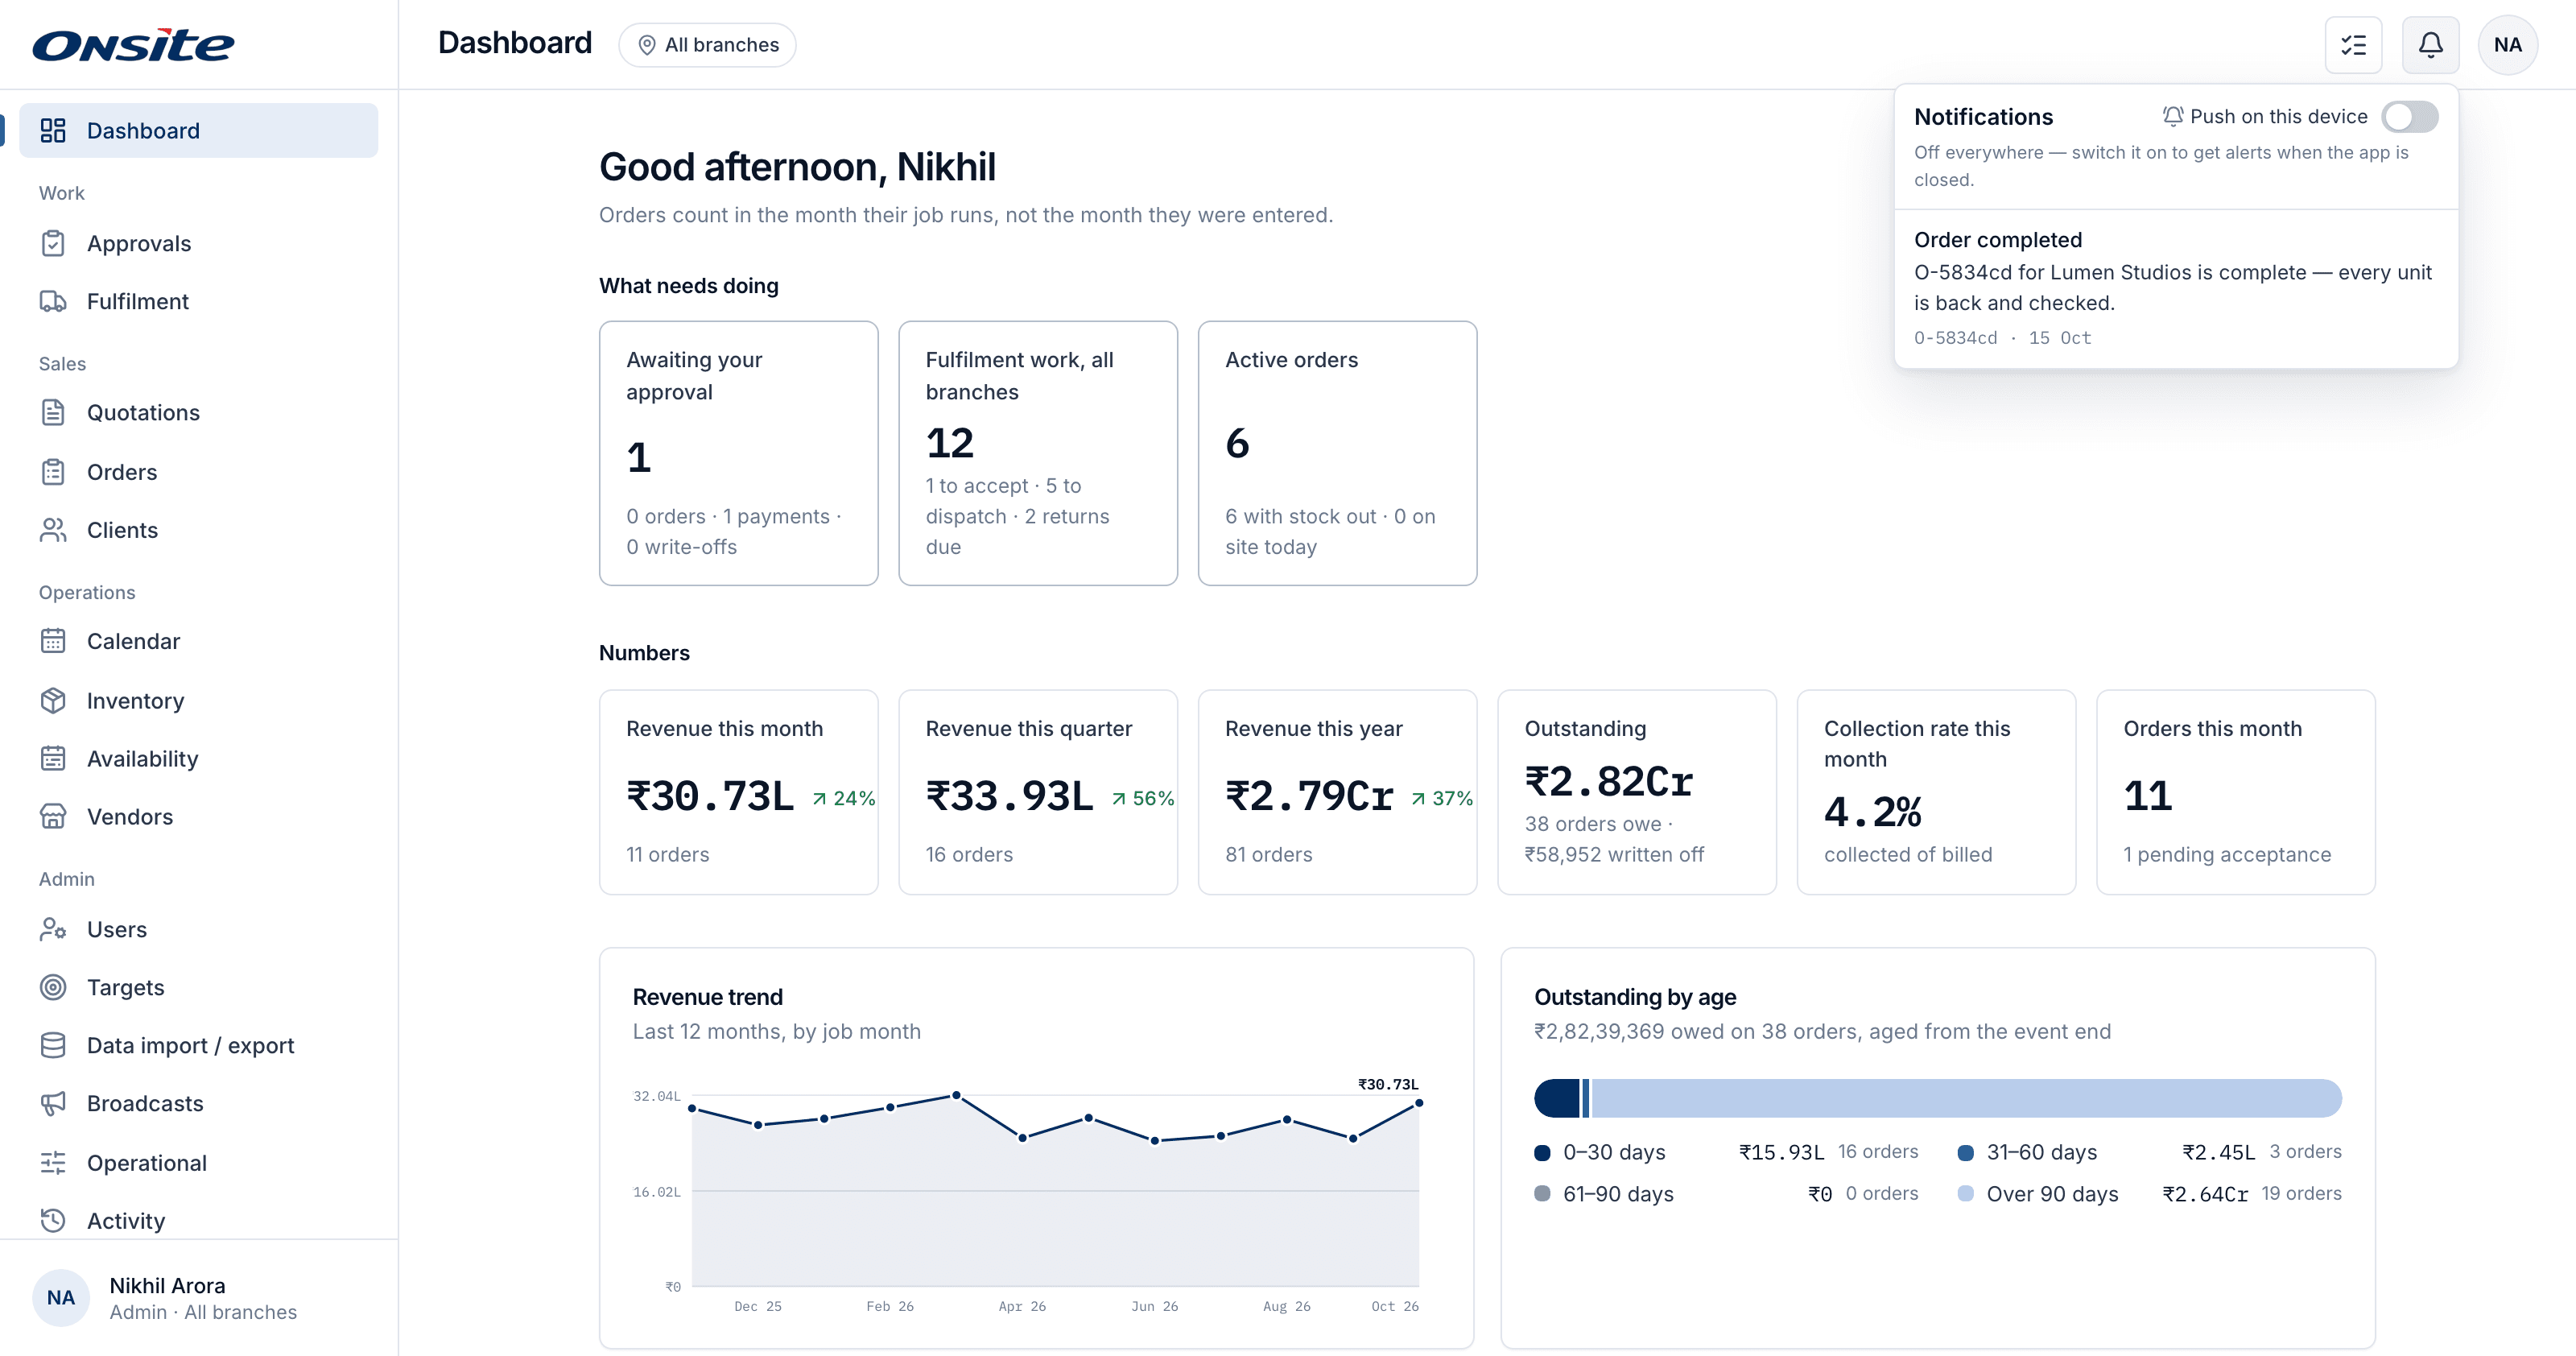Click the Users gear-person icon
This screenshot has width=2576, height=1356.
point(53,929)
